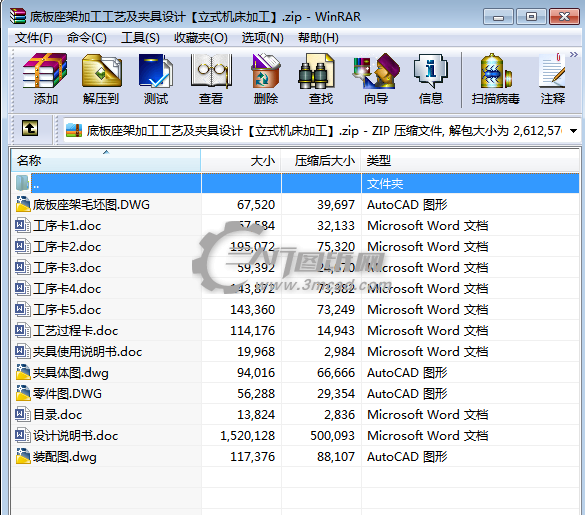Click the Word icon of 工序卡5.doc

point(23,309)
